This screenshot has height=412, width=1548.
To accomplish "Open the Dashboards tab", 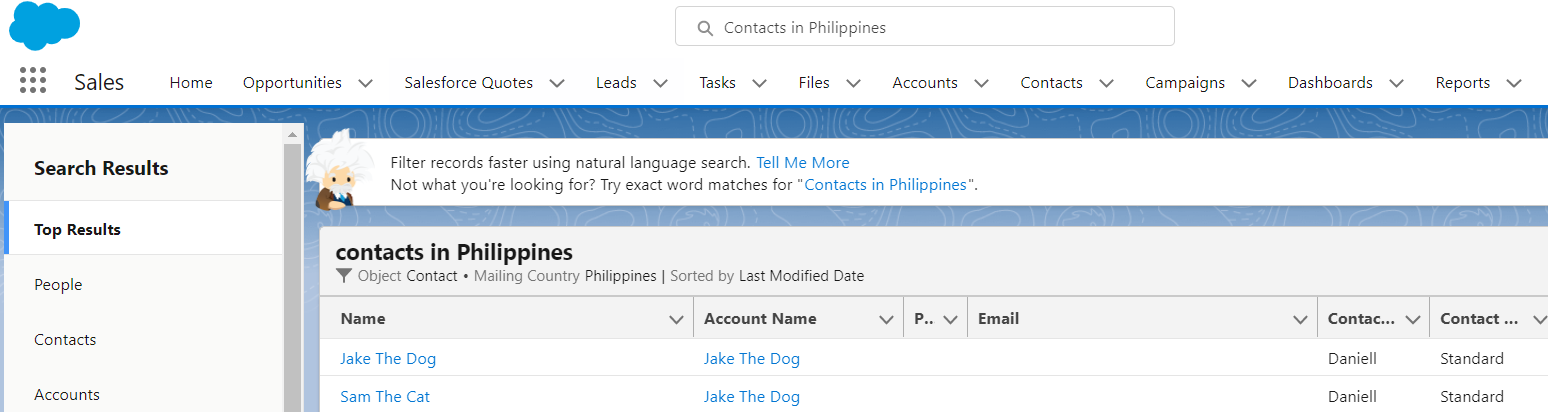I will pos(1330,83).
